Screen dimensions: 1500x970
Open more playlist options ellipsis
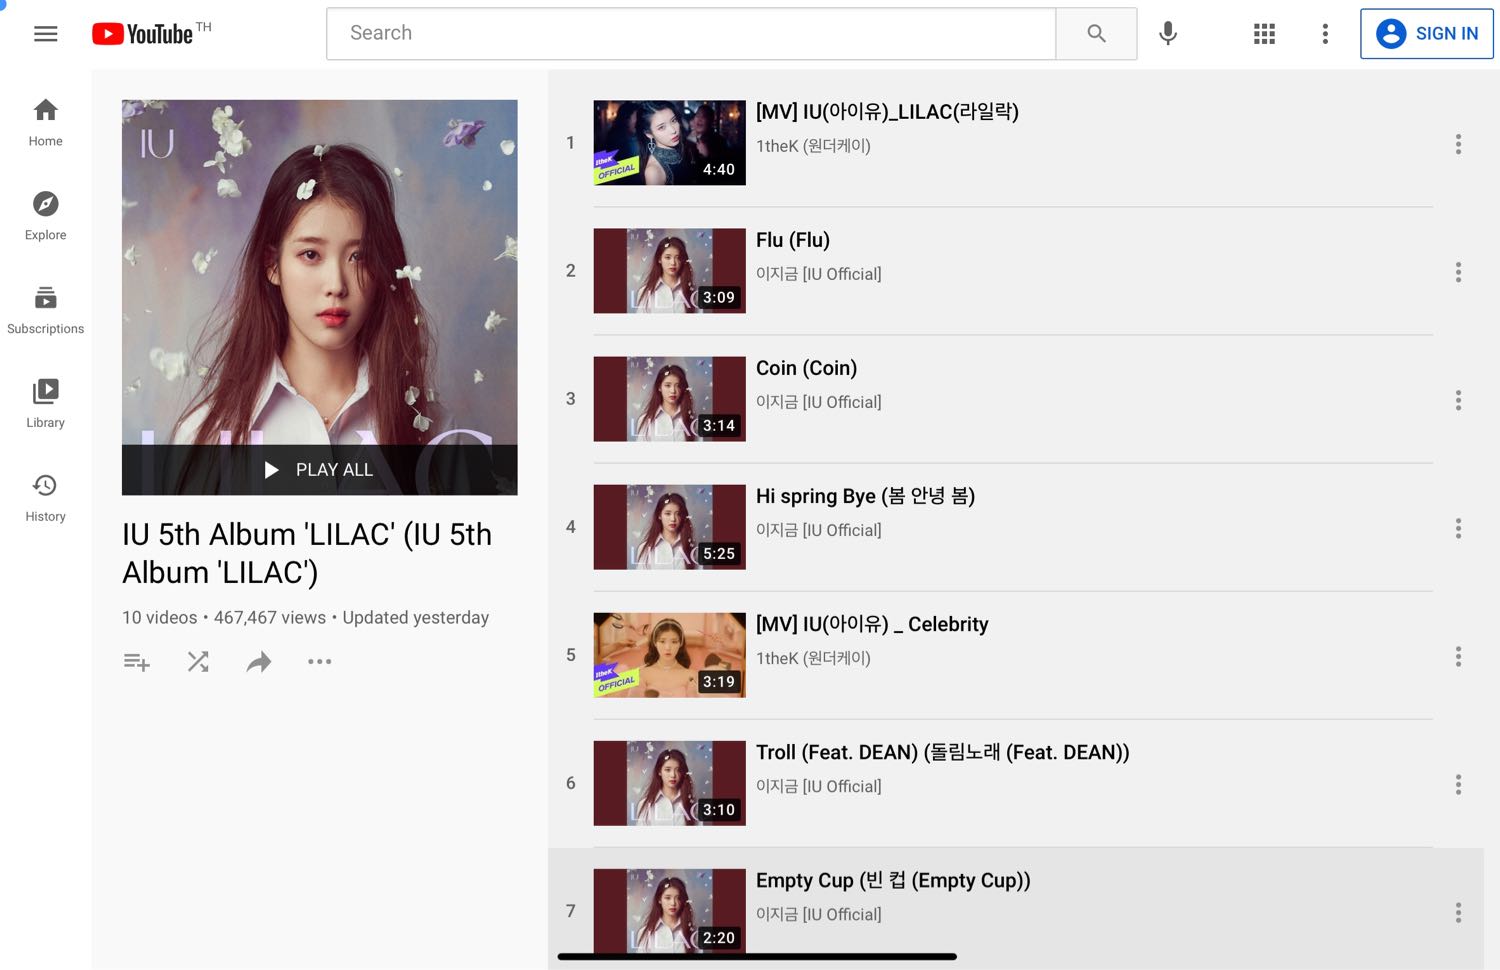click(x=319, y=661)
